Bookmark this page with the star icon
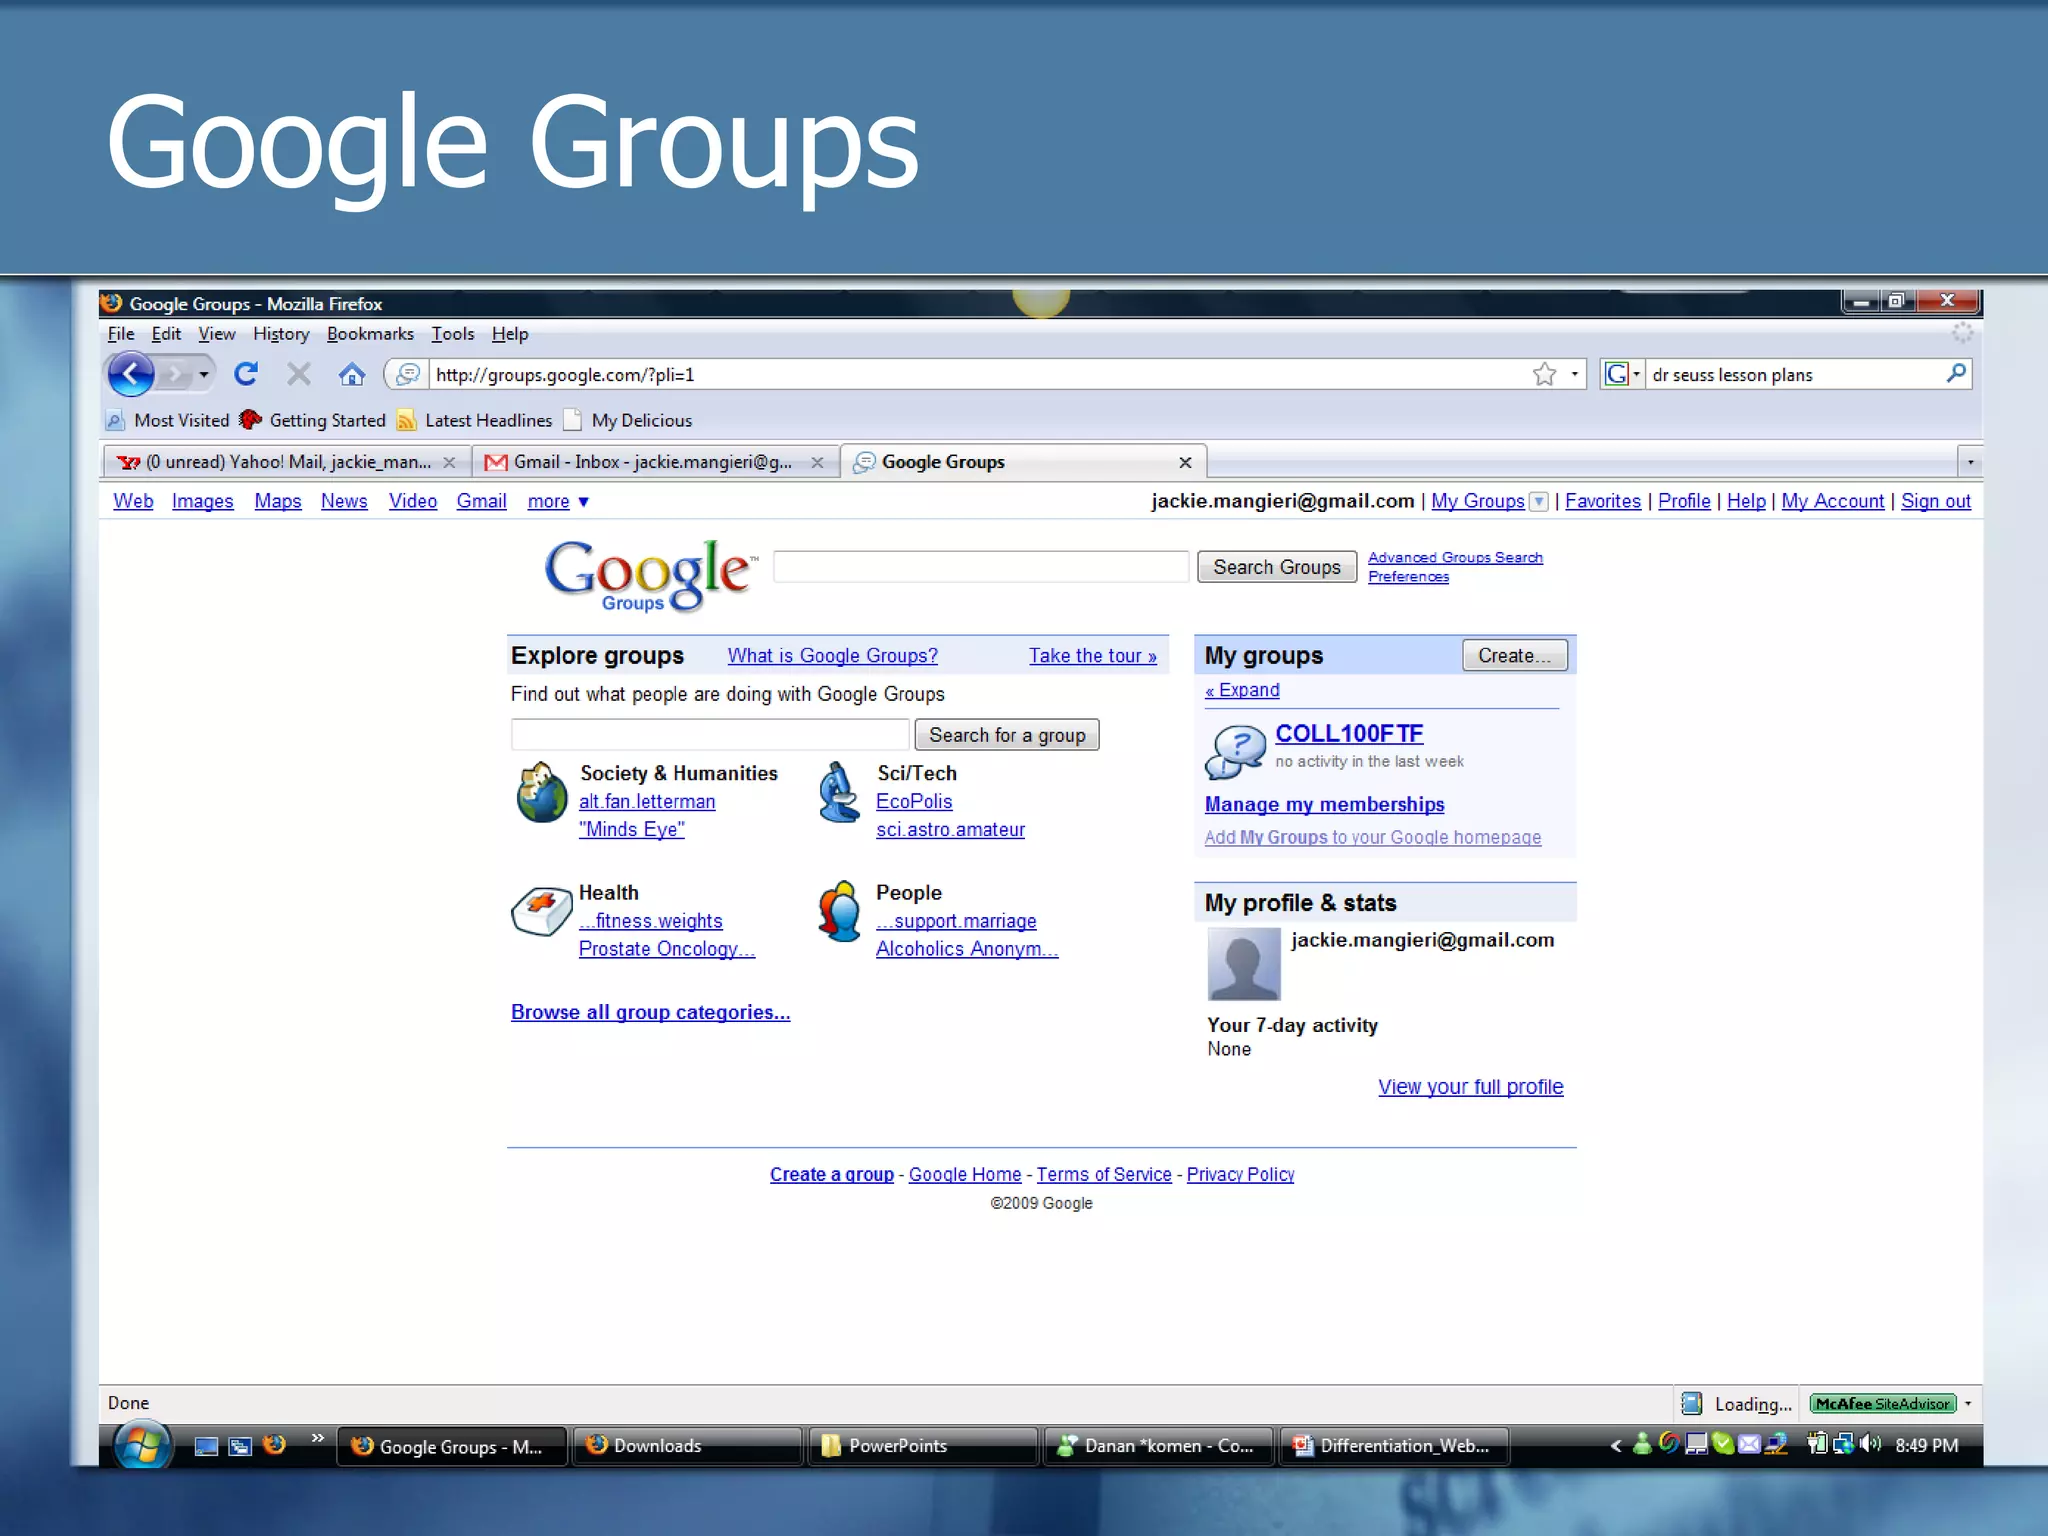This screenshot has height=1536, width=2048. (x=1544, y=374)
